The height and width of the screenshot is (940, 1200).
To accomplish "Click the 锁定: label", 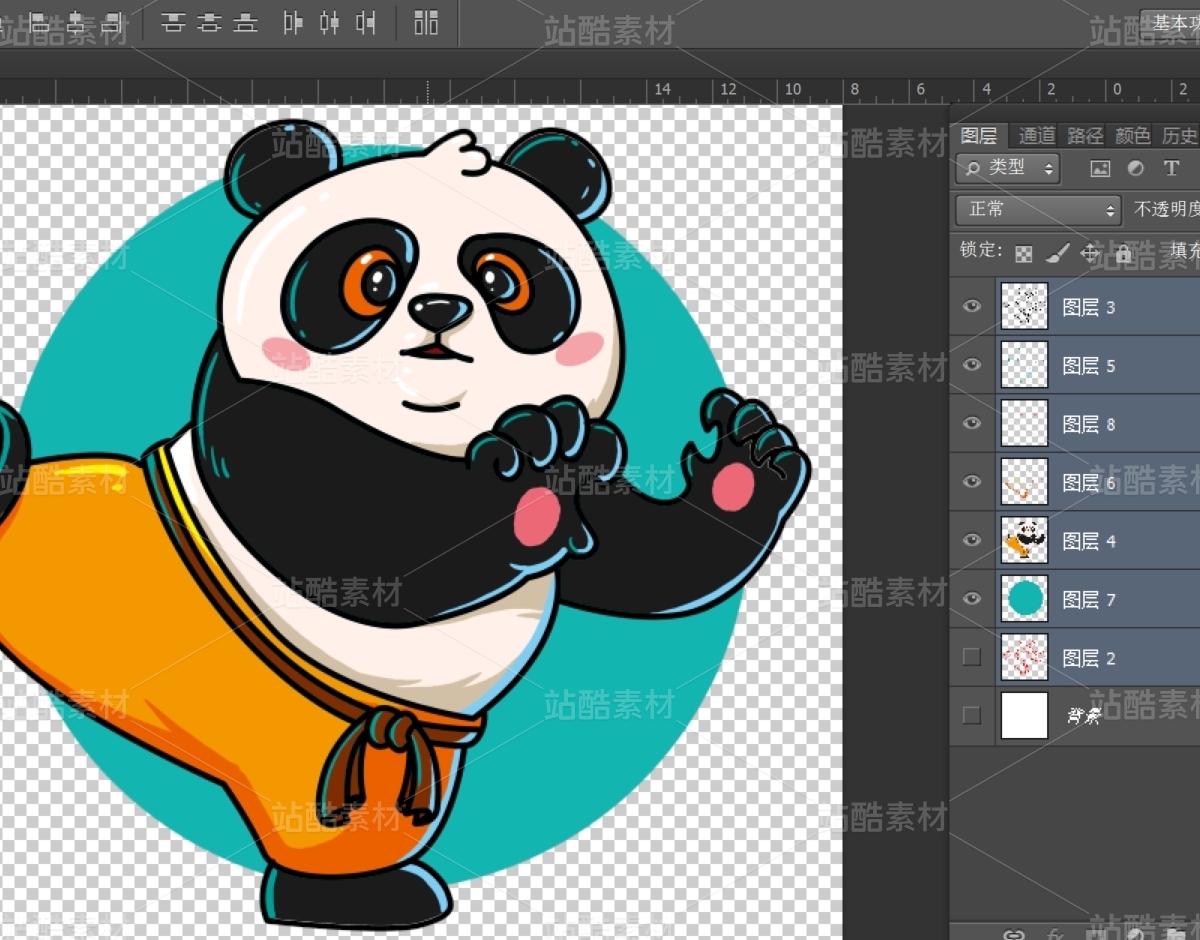I will pyautogui.click(x=981, y=250).
